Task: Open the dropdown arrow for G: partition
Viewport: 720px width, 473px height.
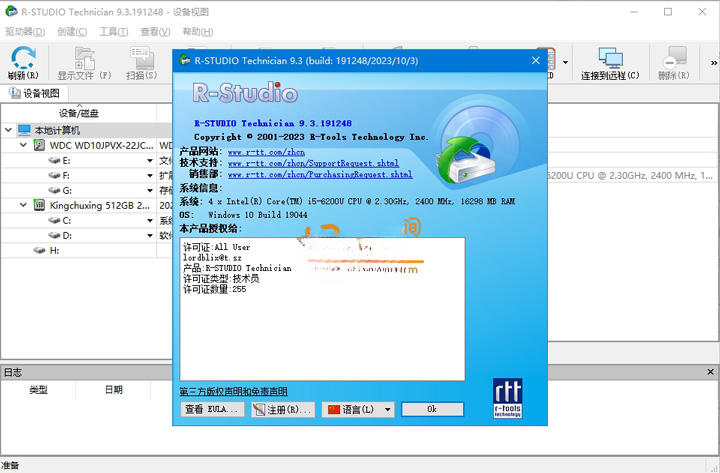Action: 150,190
